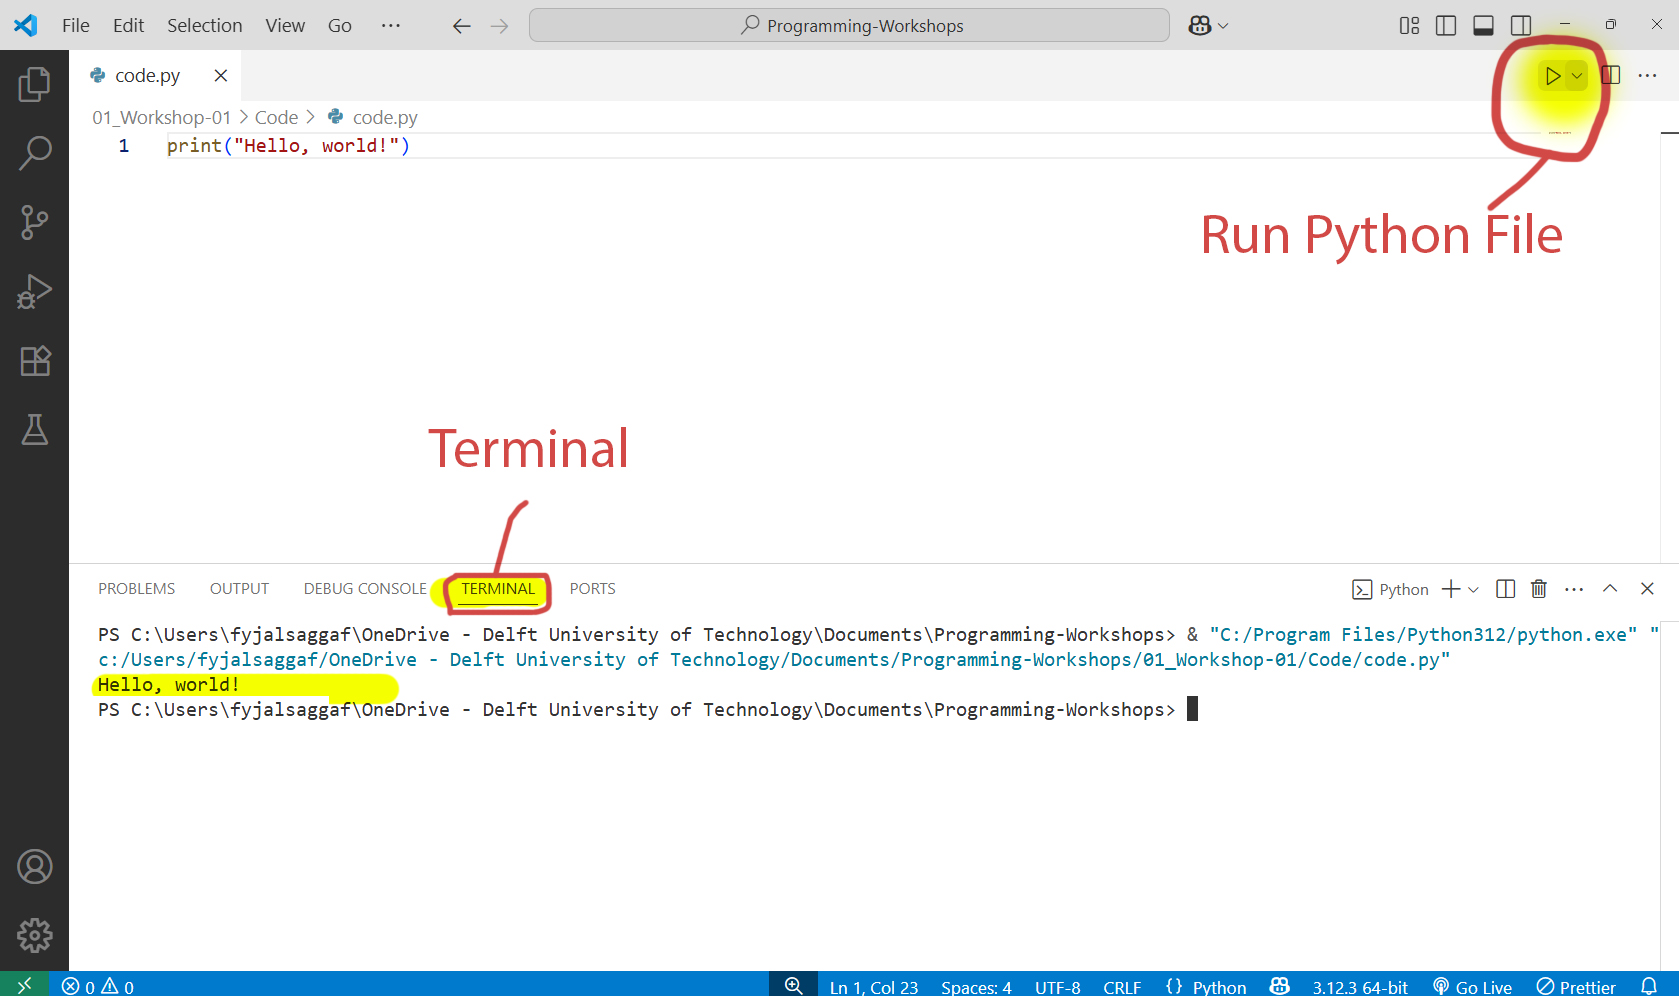Open the run options dropdown arrow
The height and width of the screenshot is (996, 1679).
[x=1577, y=76]
